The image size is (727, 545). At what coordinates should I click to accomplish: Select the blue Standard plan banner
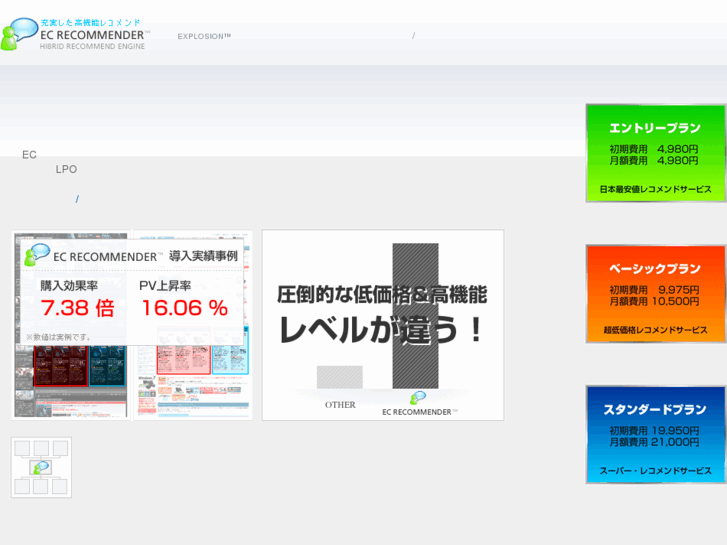click(x=656, y=435)
